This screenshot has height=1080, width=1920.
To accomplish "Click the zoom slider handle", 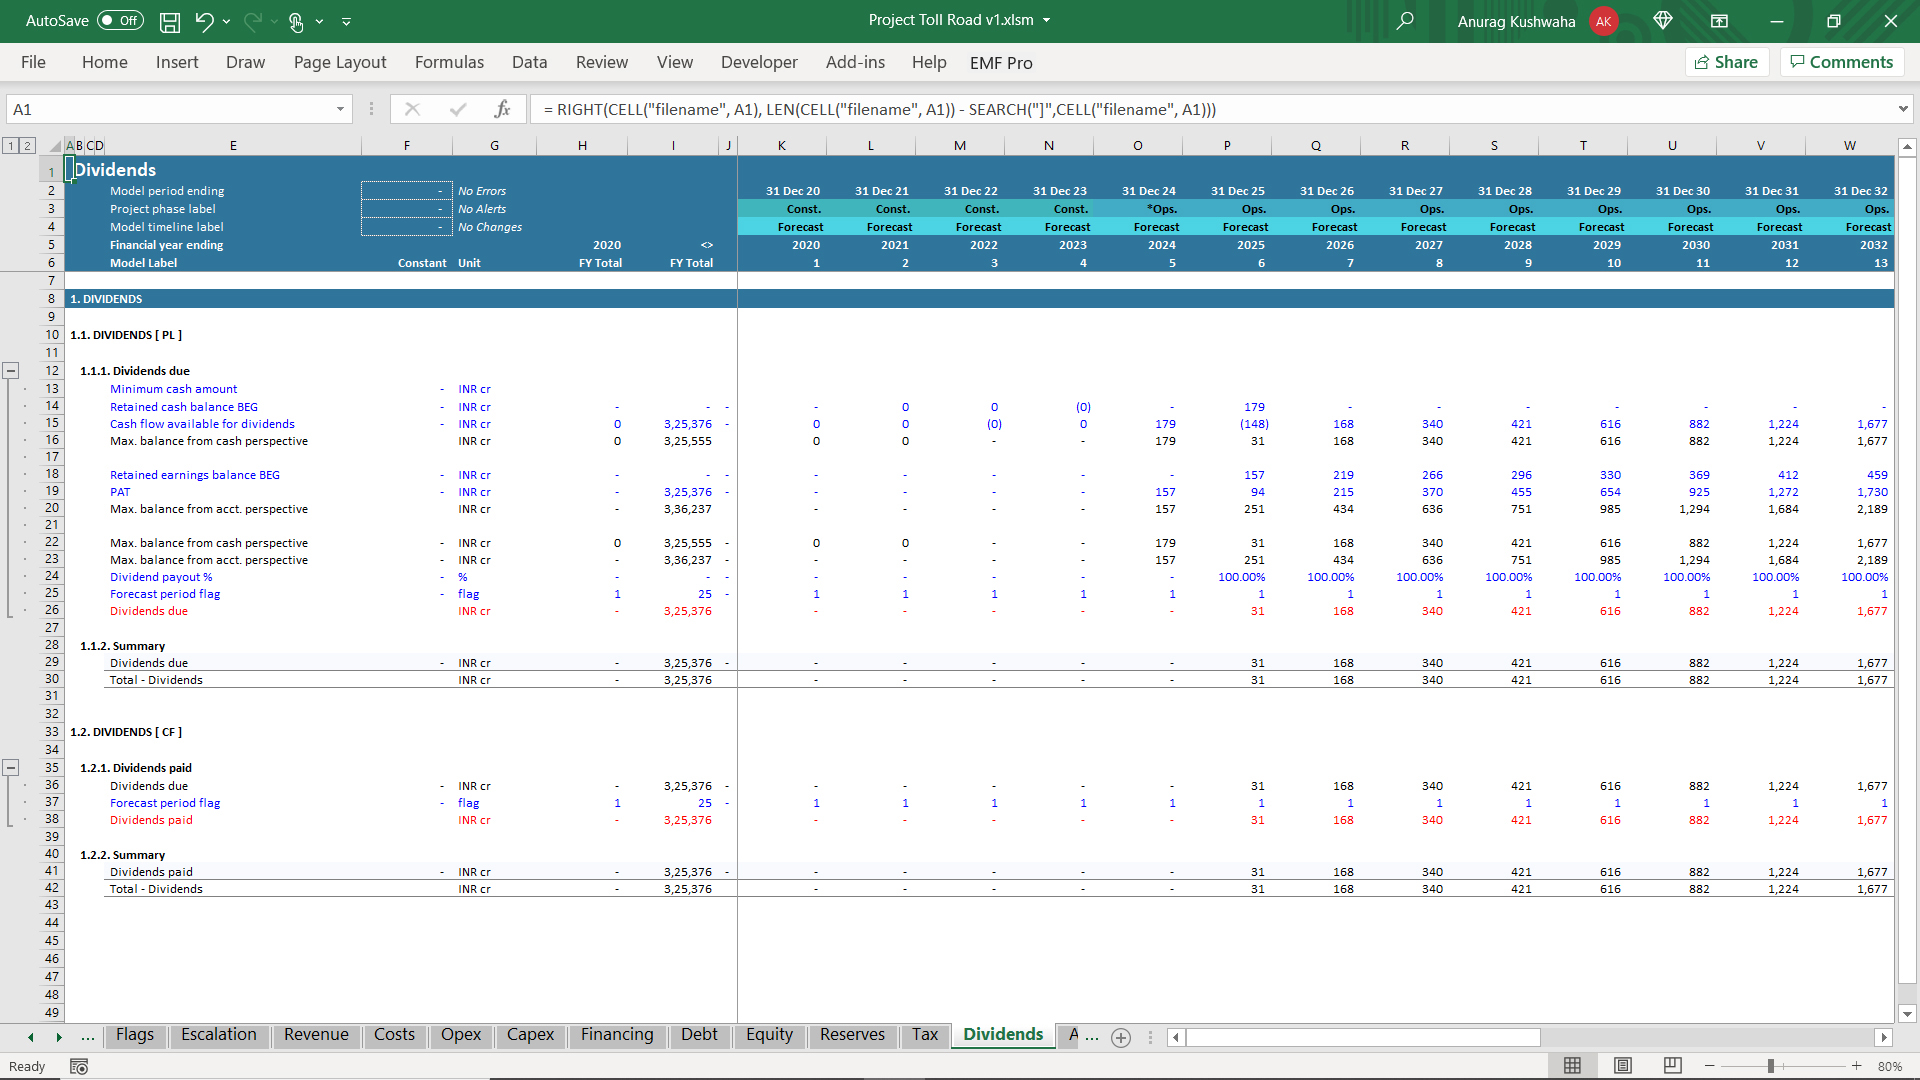I will (1770, 1066).
